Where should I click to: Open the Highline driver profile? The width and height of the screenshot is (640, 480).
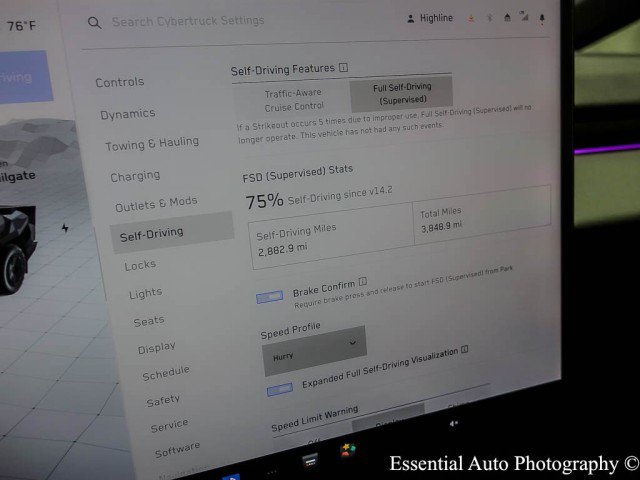tap(430, 18)
